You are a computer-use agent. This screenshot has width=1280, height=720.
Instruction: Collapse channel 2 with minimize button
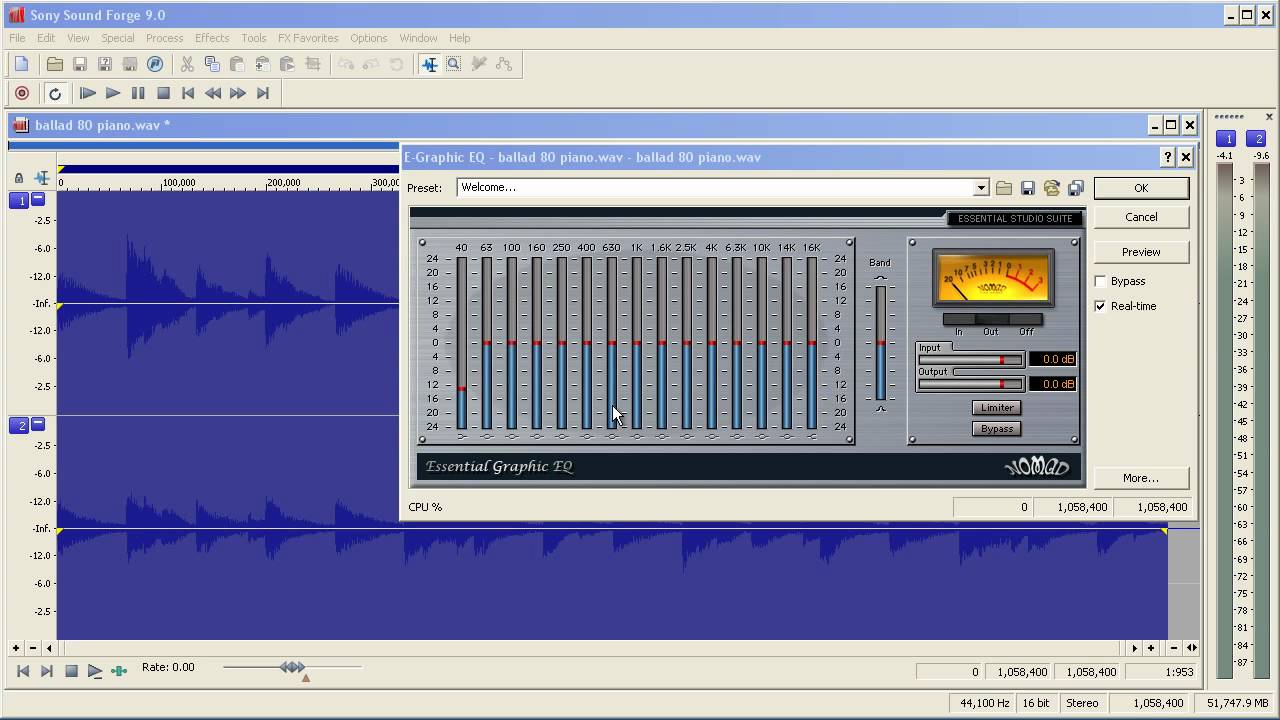[x=38, y=425]
